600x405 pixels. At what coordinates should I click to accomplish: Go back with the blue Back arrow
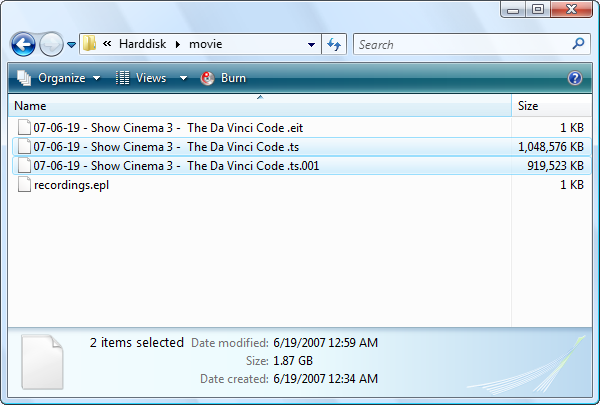coord(23,44)
